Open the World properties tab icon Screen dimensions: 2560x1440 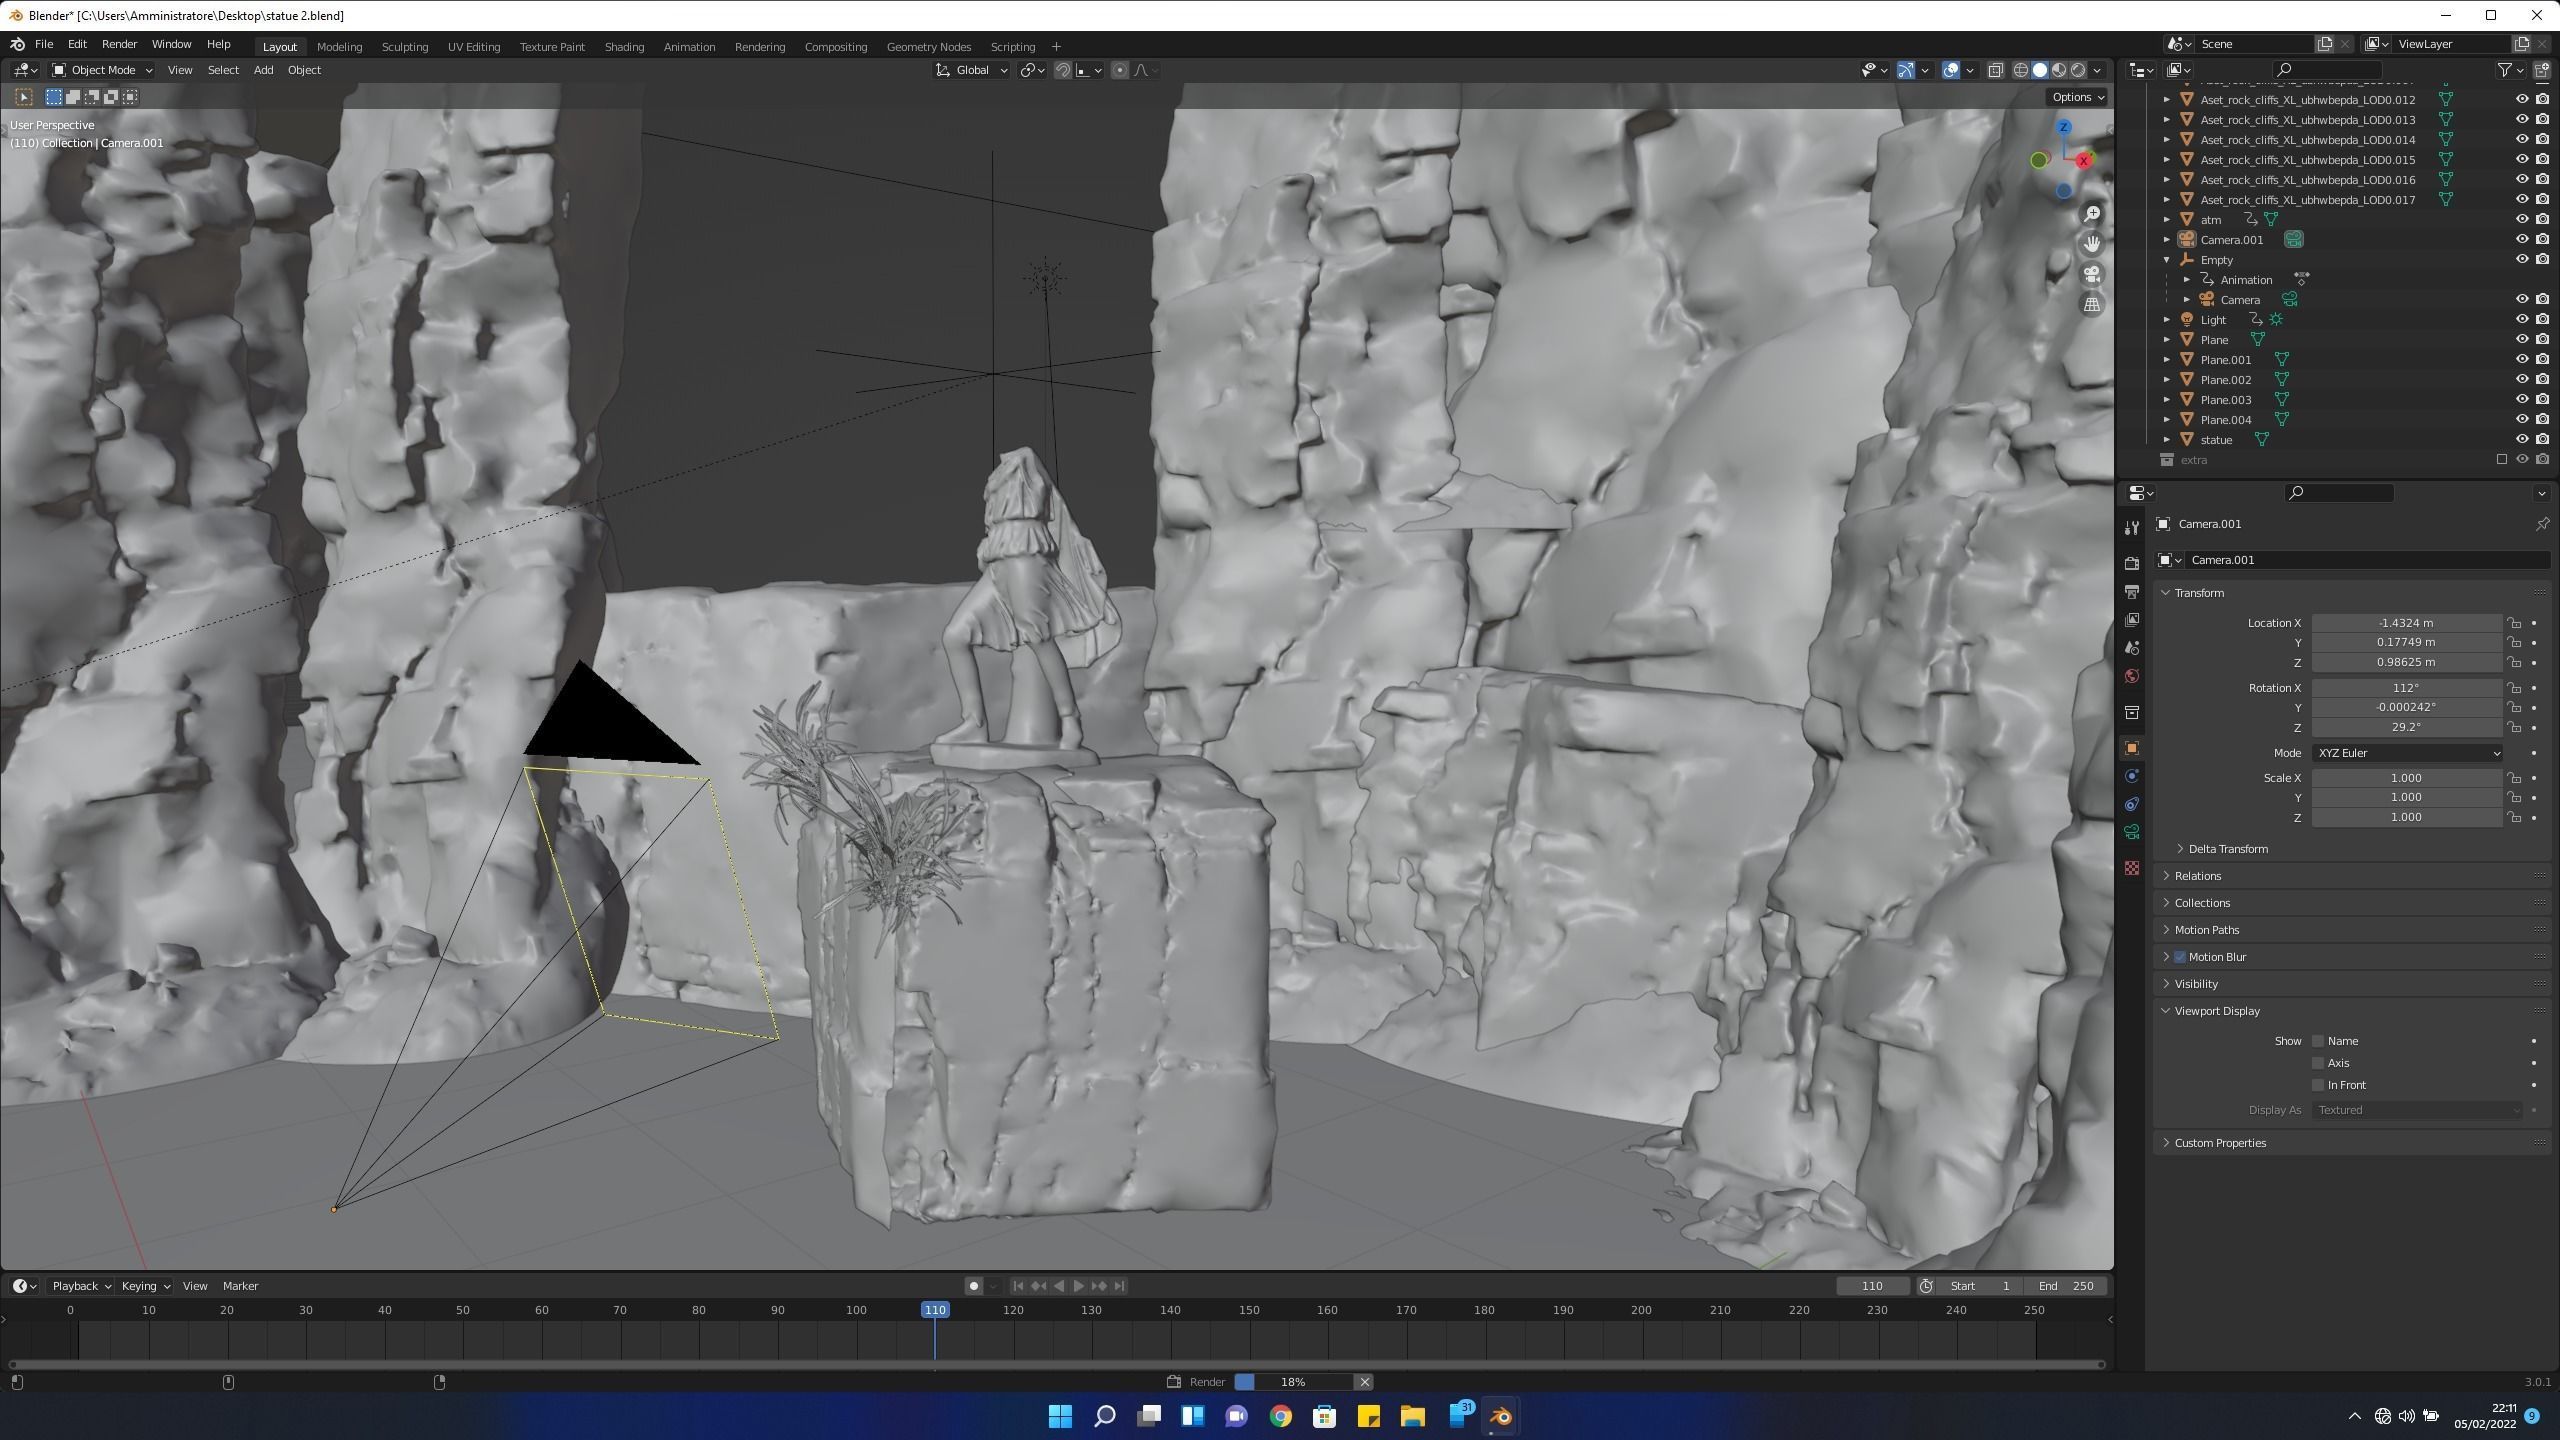tap(2132, 676)
